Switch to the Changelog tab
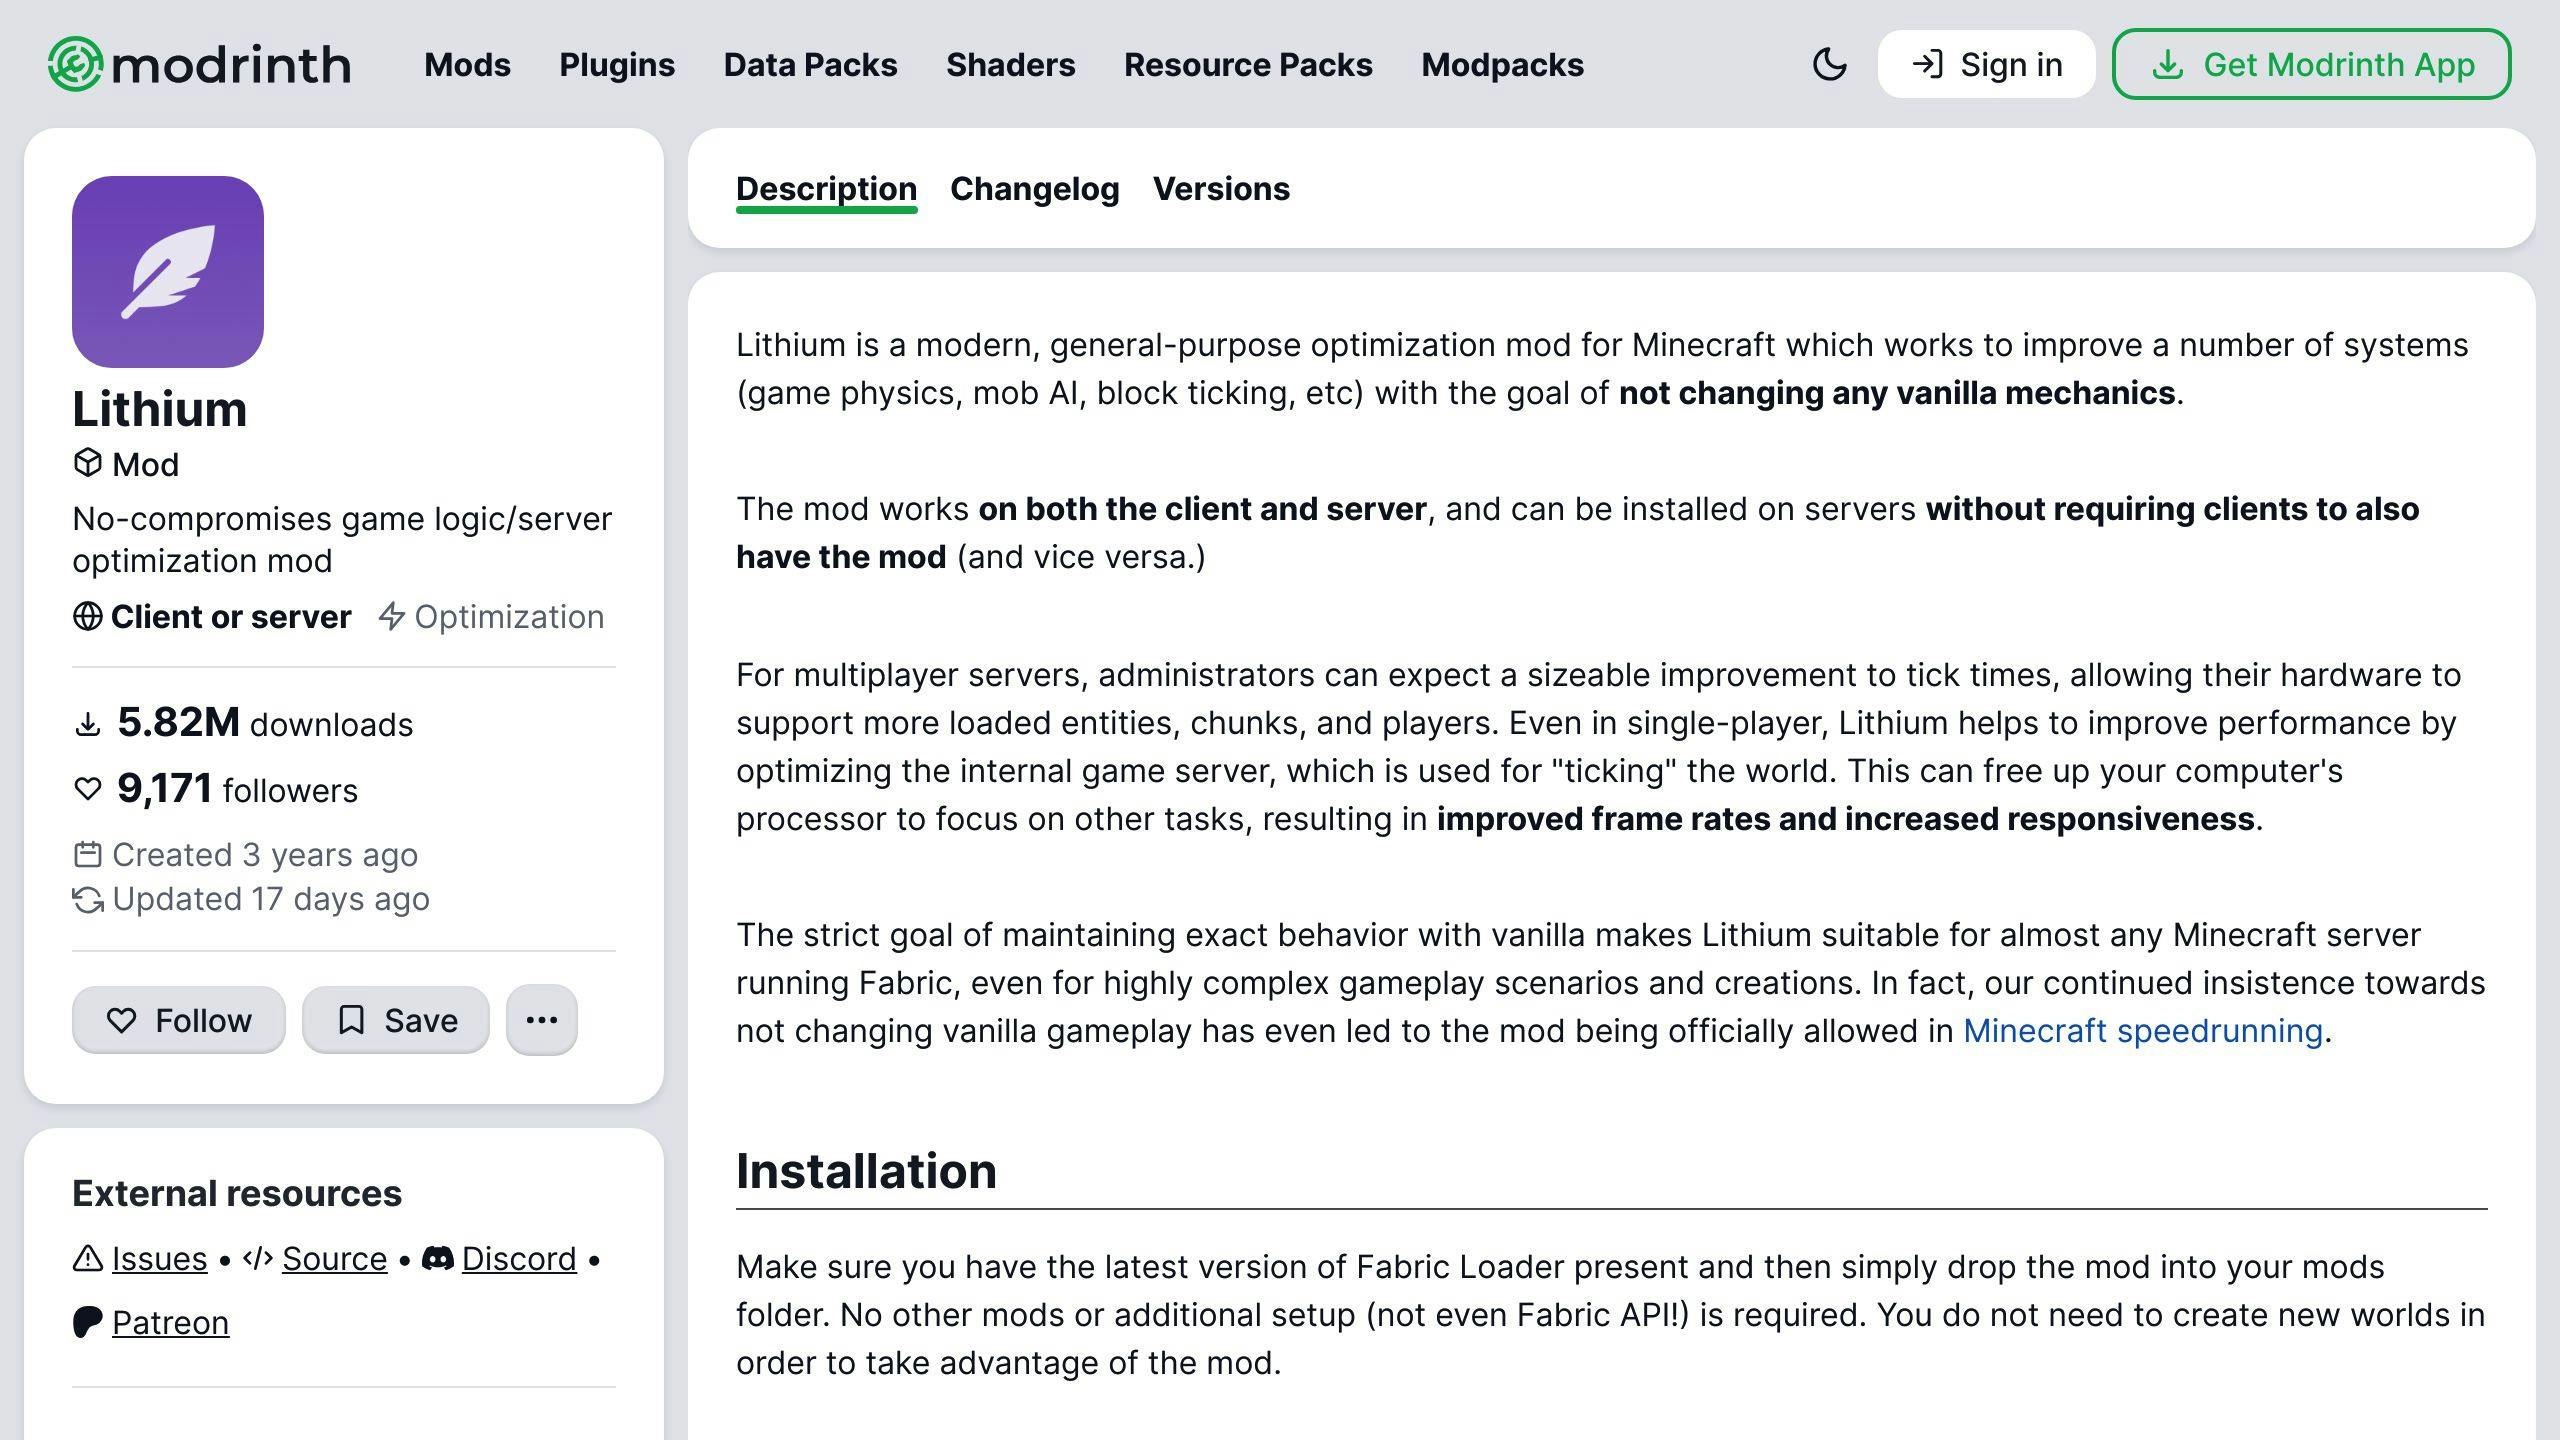 (1034, 189)
